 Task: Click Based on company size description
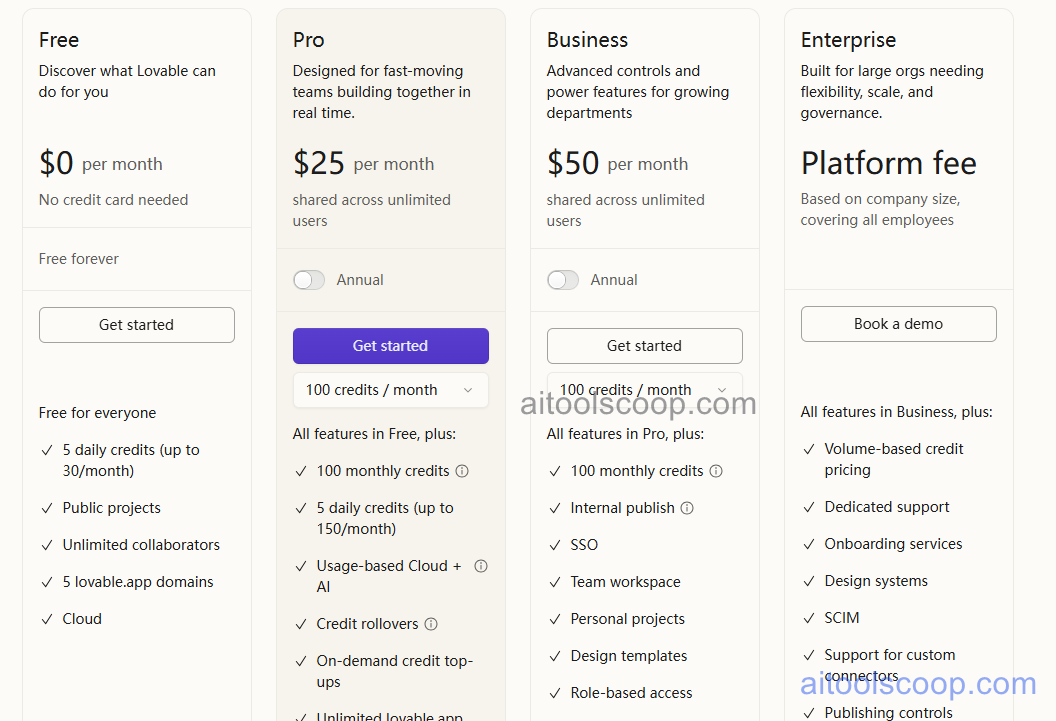point(880,209)
